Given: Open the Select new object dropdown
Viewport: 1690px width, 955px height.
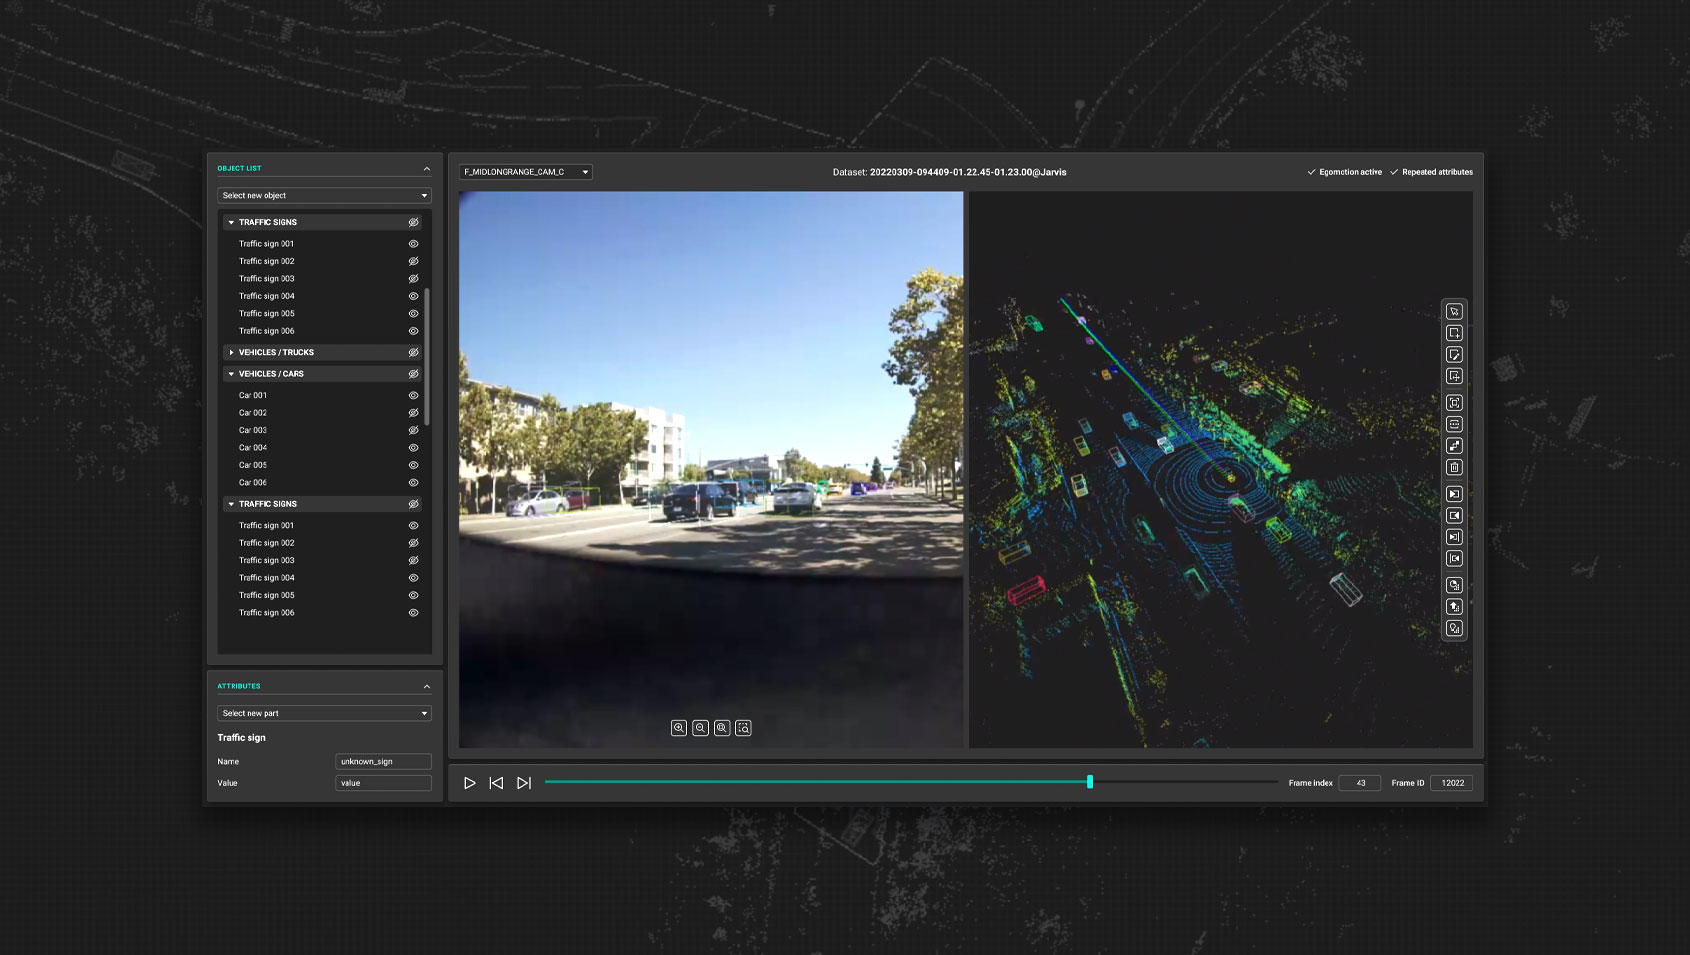Looking at the screenshot, I should click(x=324, y=196).
